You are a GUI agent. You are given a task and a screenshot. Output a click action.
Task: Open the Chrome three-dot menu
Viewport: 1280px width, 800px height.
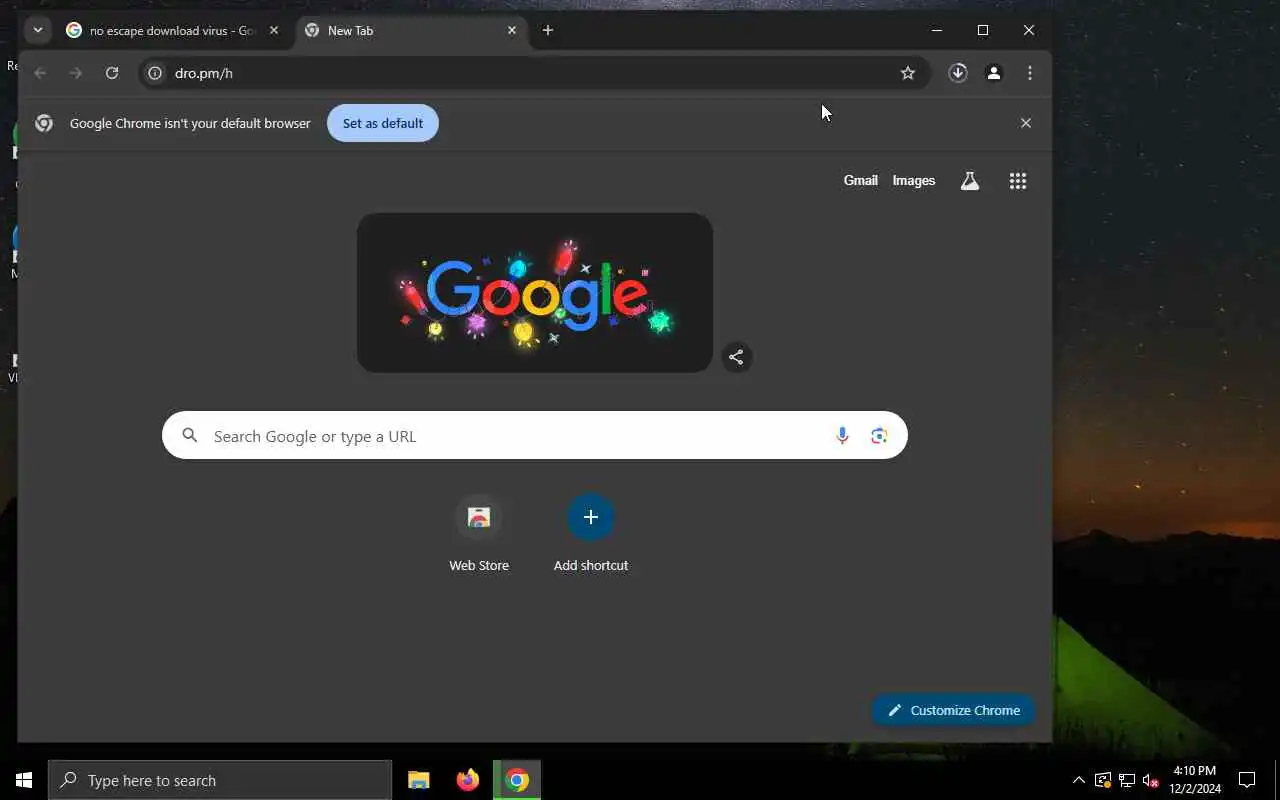coord(1030,73)
